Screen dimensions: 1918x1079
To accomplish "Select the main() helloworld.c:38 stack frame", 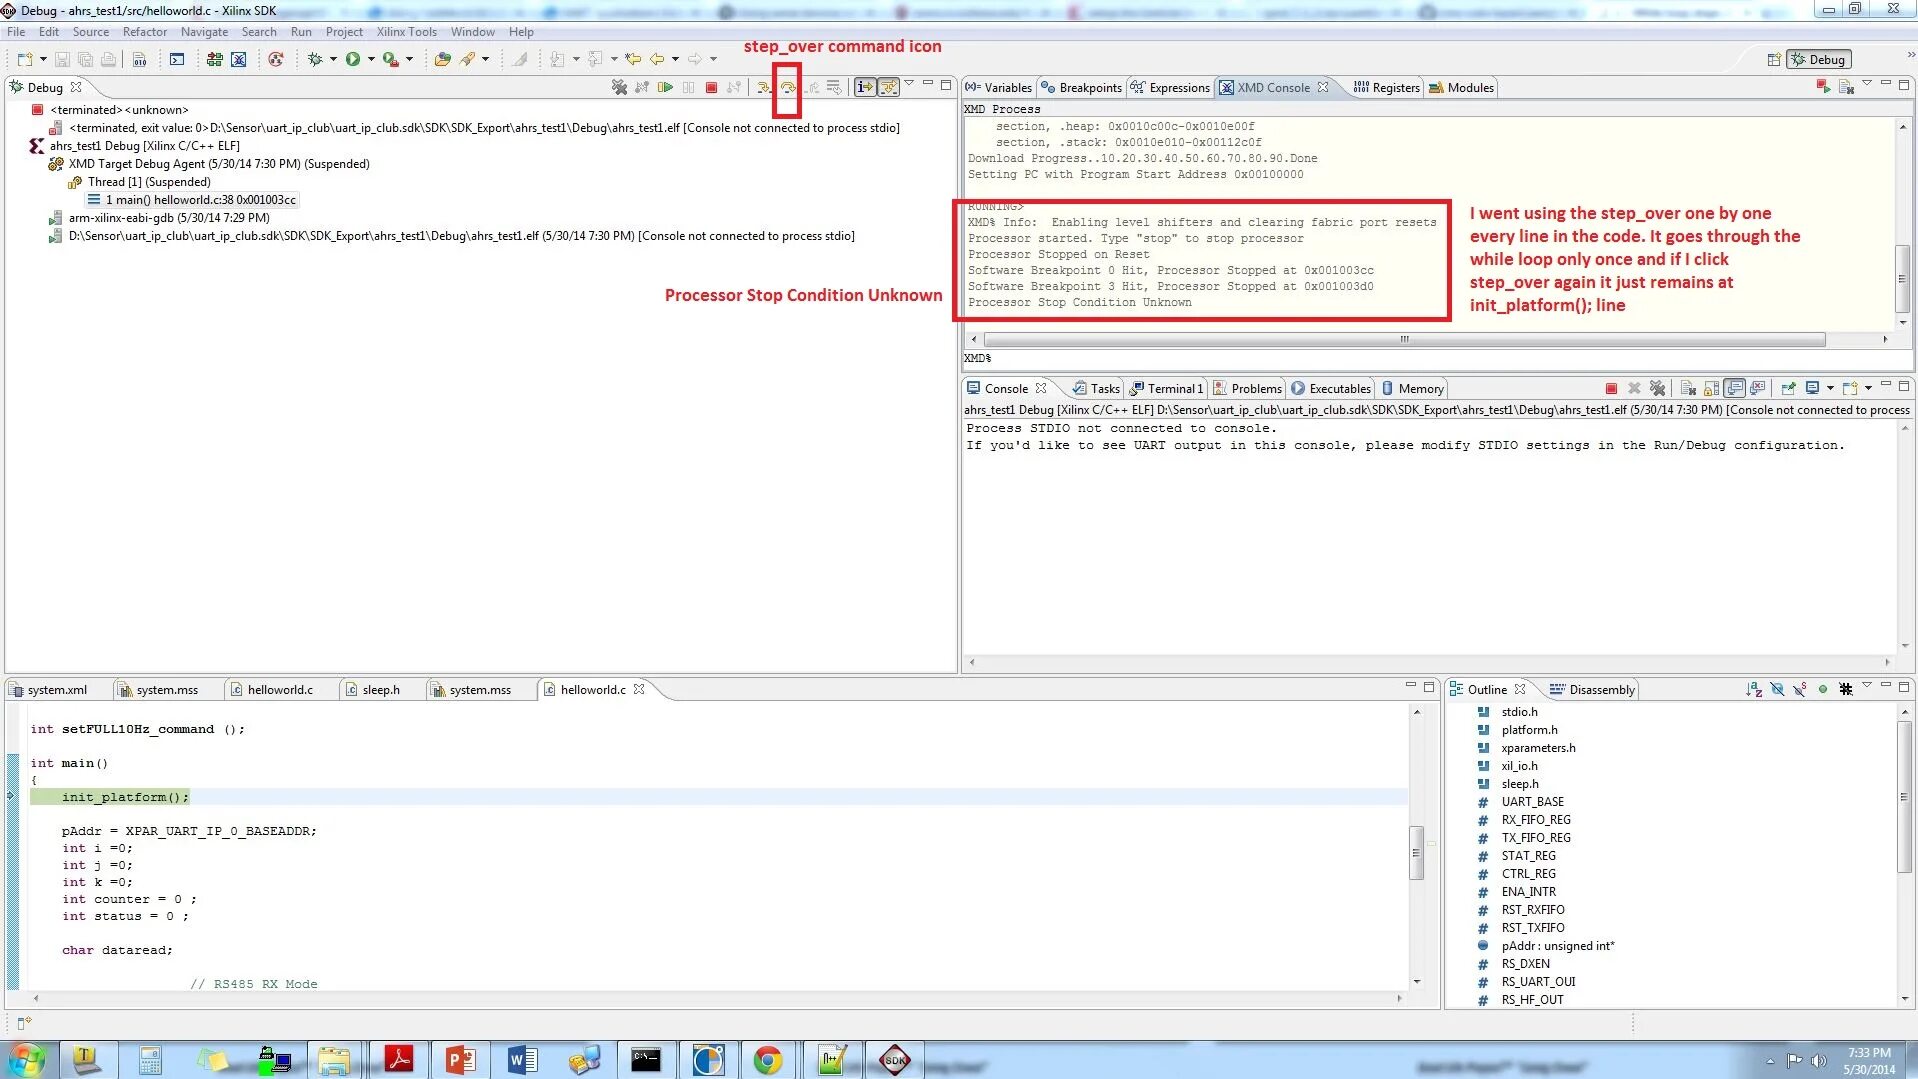I will pyautogui.click(x=192, y=200).
